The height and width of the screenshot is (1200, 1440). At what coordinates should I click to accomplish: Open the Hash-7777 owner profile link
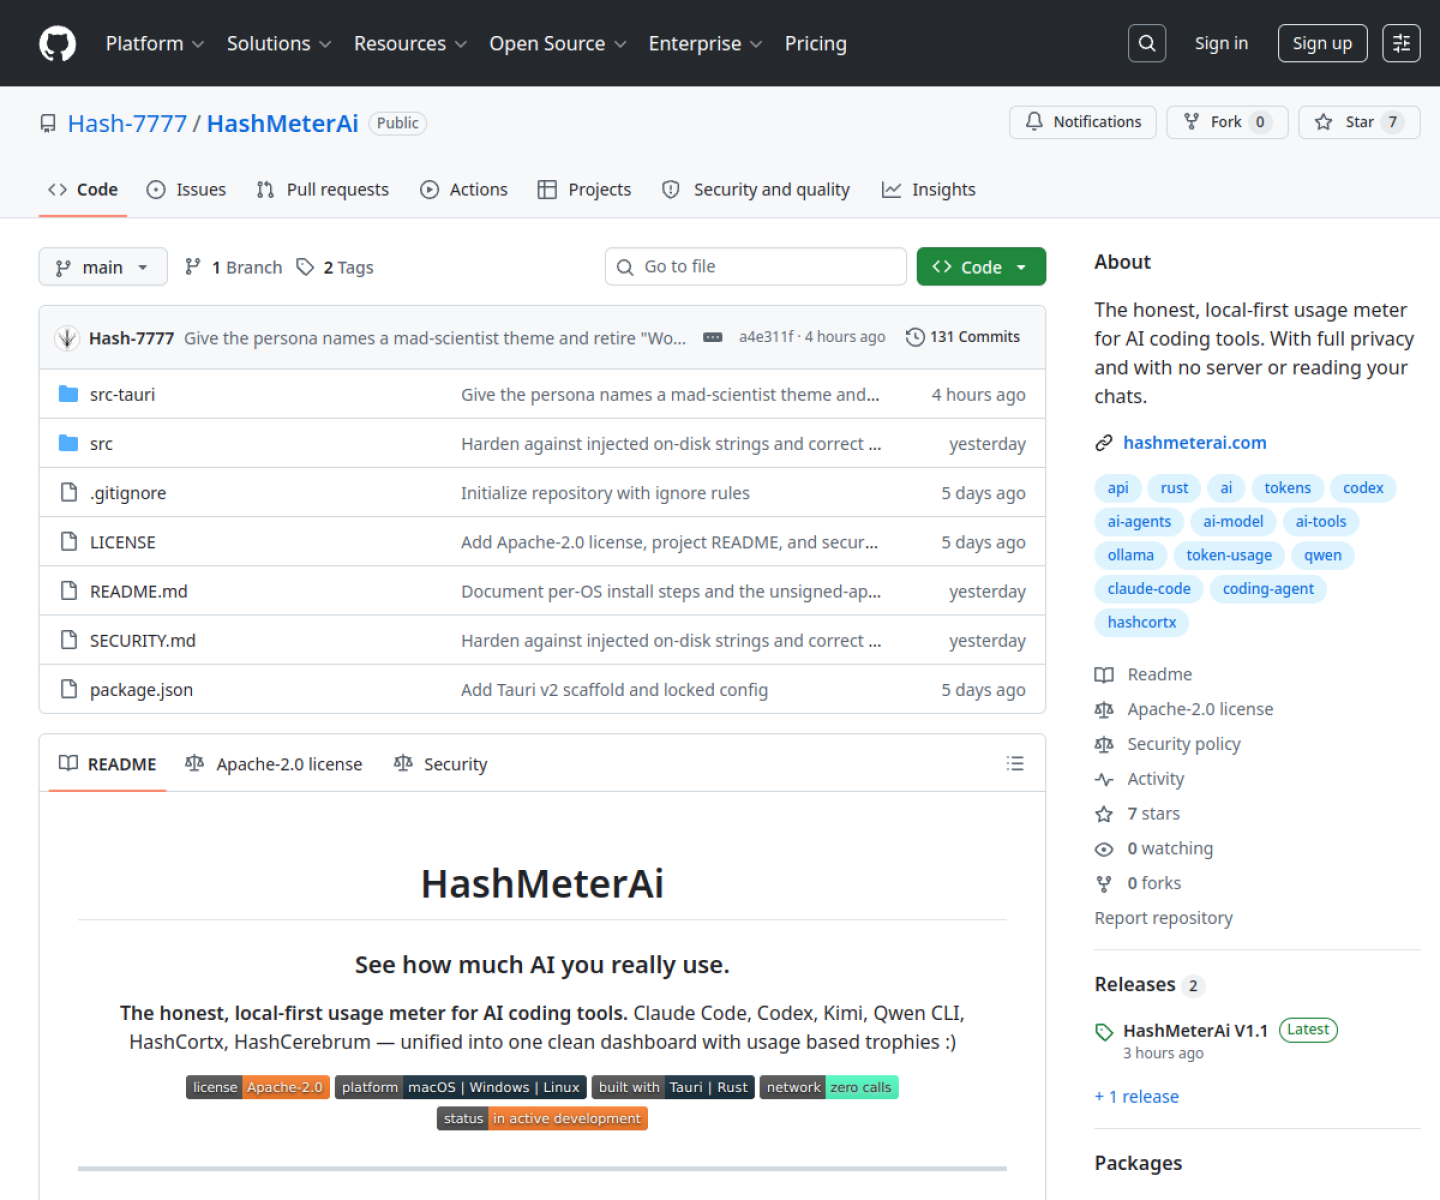pyautogui.click(x=127, y=123)
